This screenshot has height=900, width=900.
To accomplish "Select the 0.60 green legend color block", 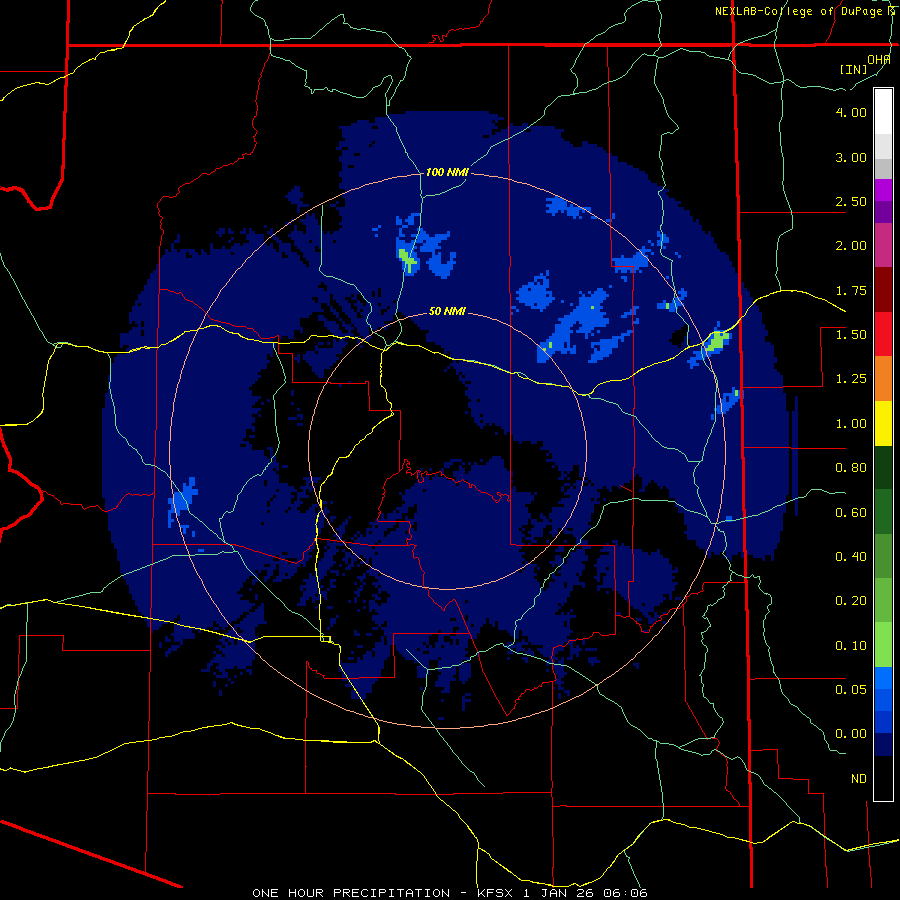I will point(883,512).
